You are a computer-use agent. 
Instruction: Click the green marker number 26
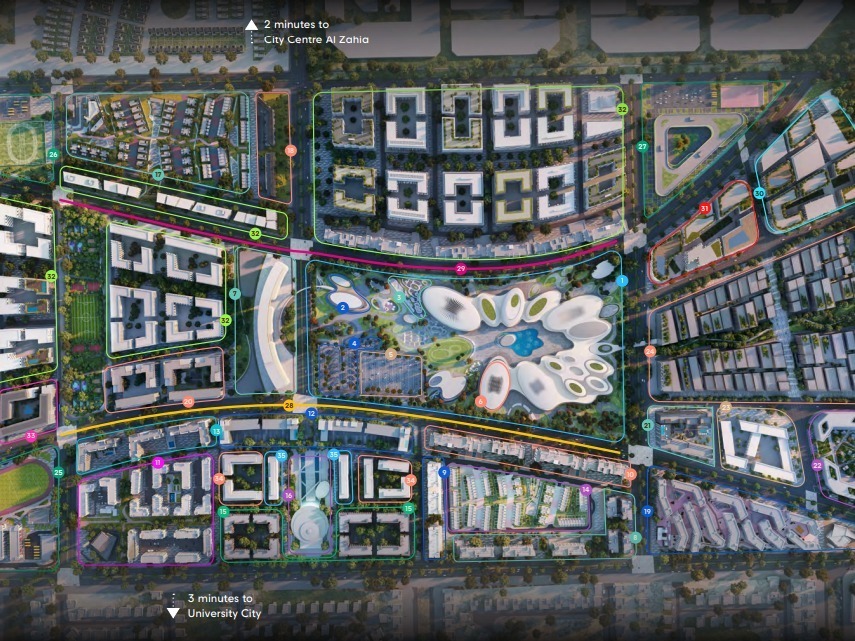pyautogui.click(x=53, y=154)
